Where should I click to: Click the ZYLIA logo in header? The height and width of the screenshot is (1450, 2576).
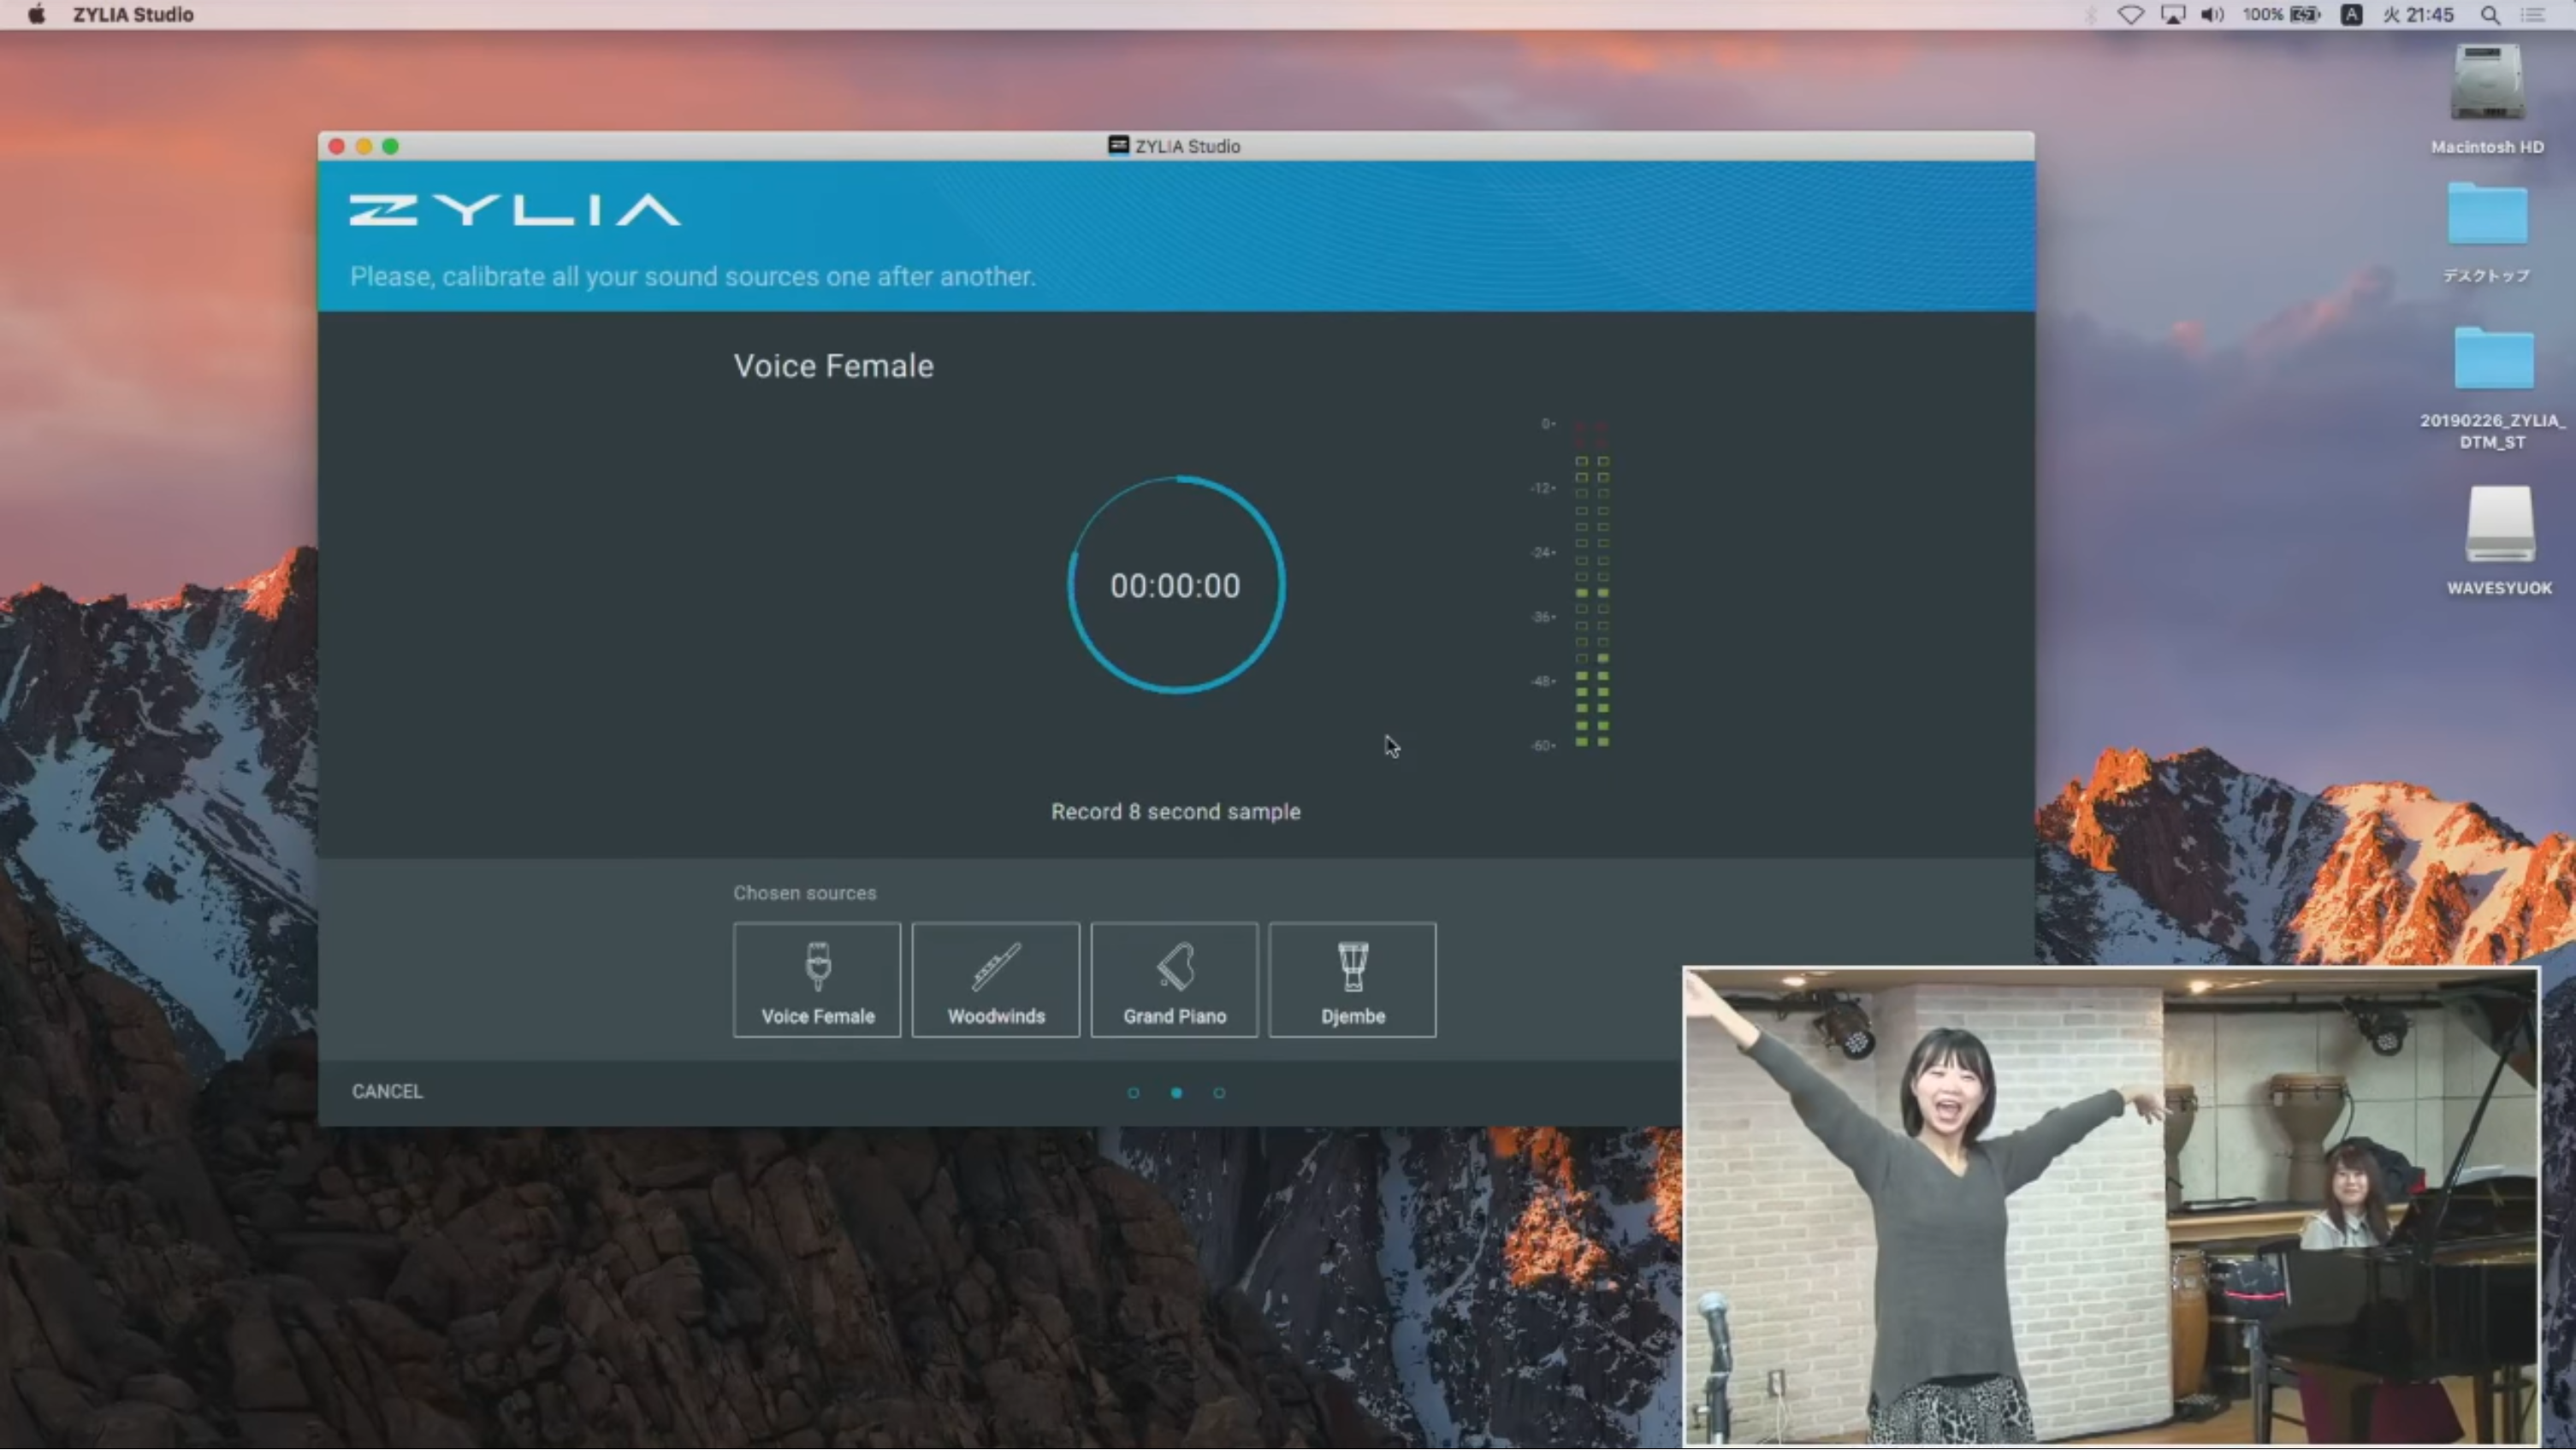click(x=515, y=210)
